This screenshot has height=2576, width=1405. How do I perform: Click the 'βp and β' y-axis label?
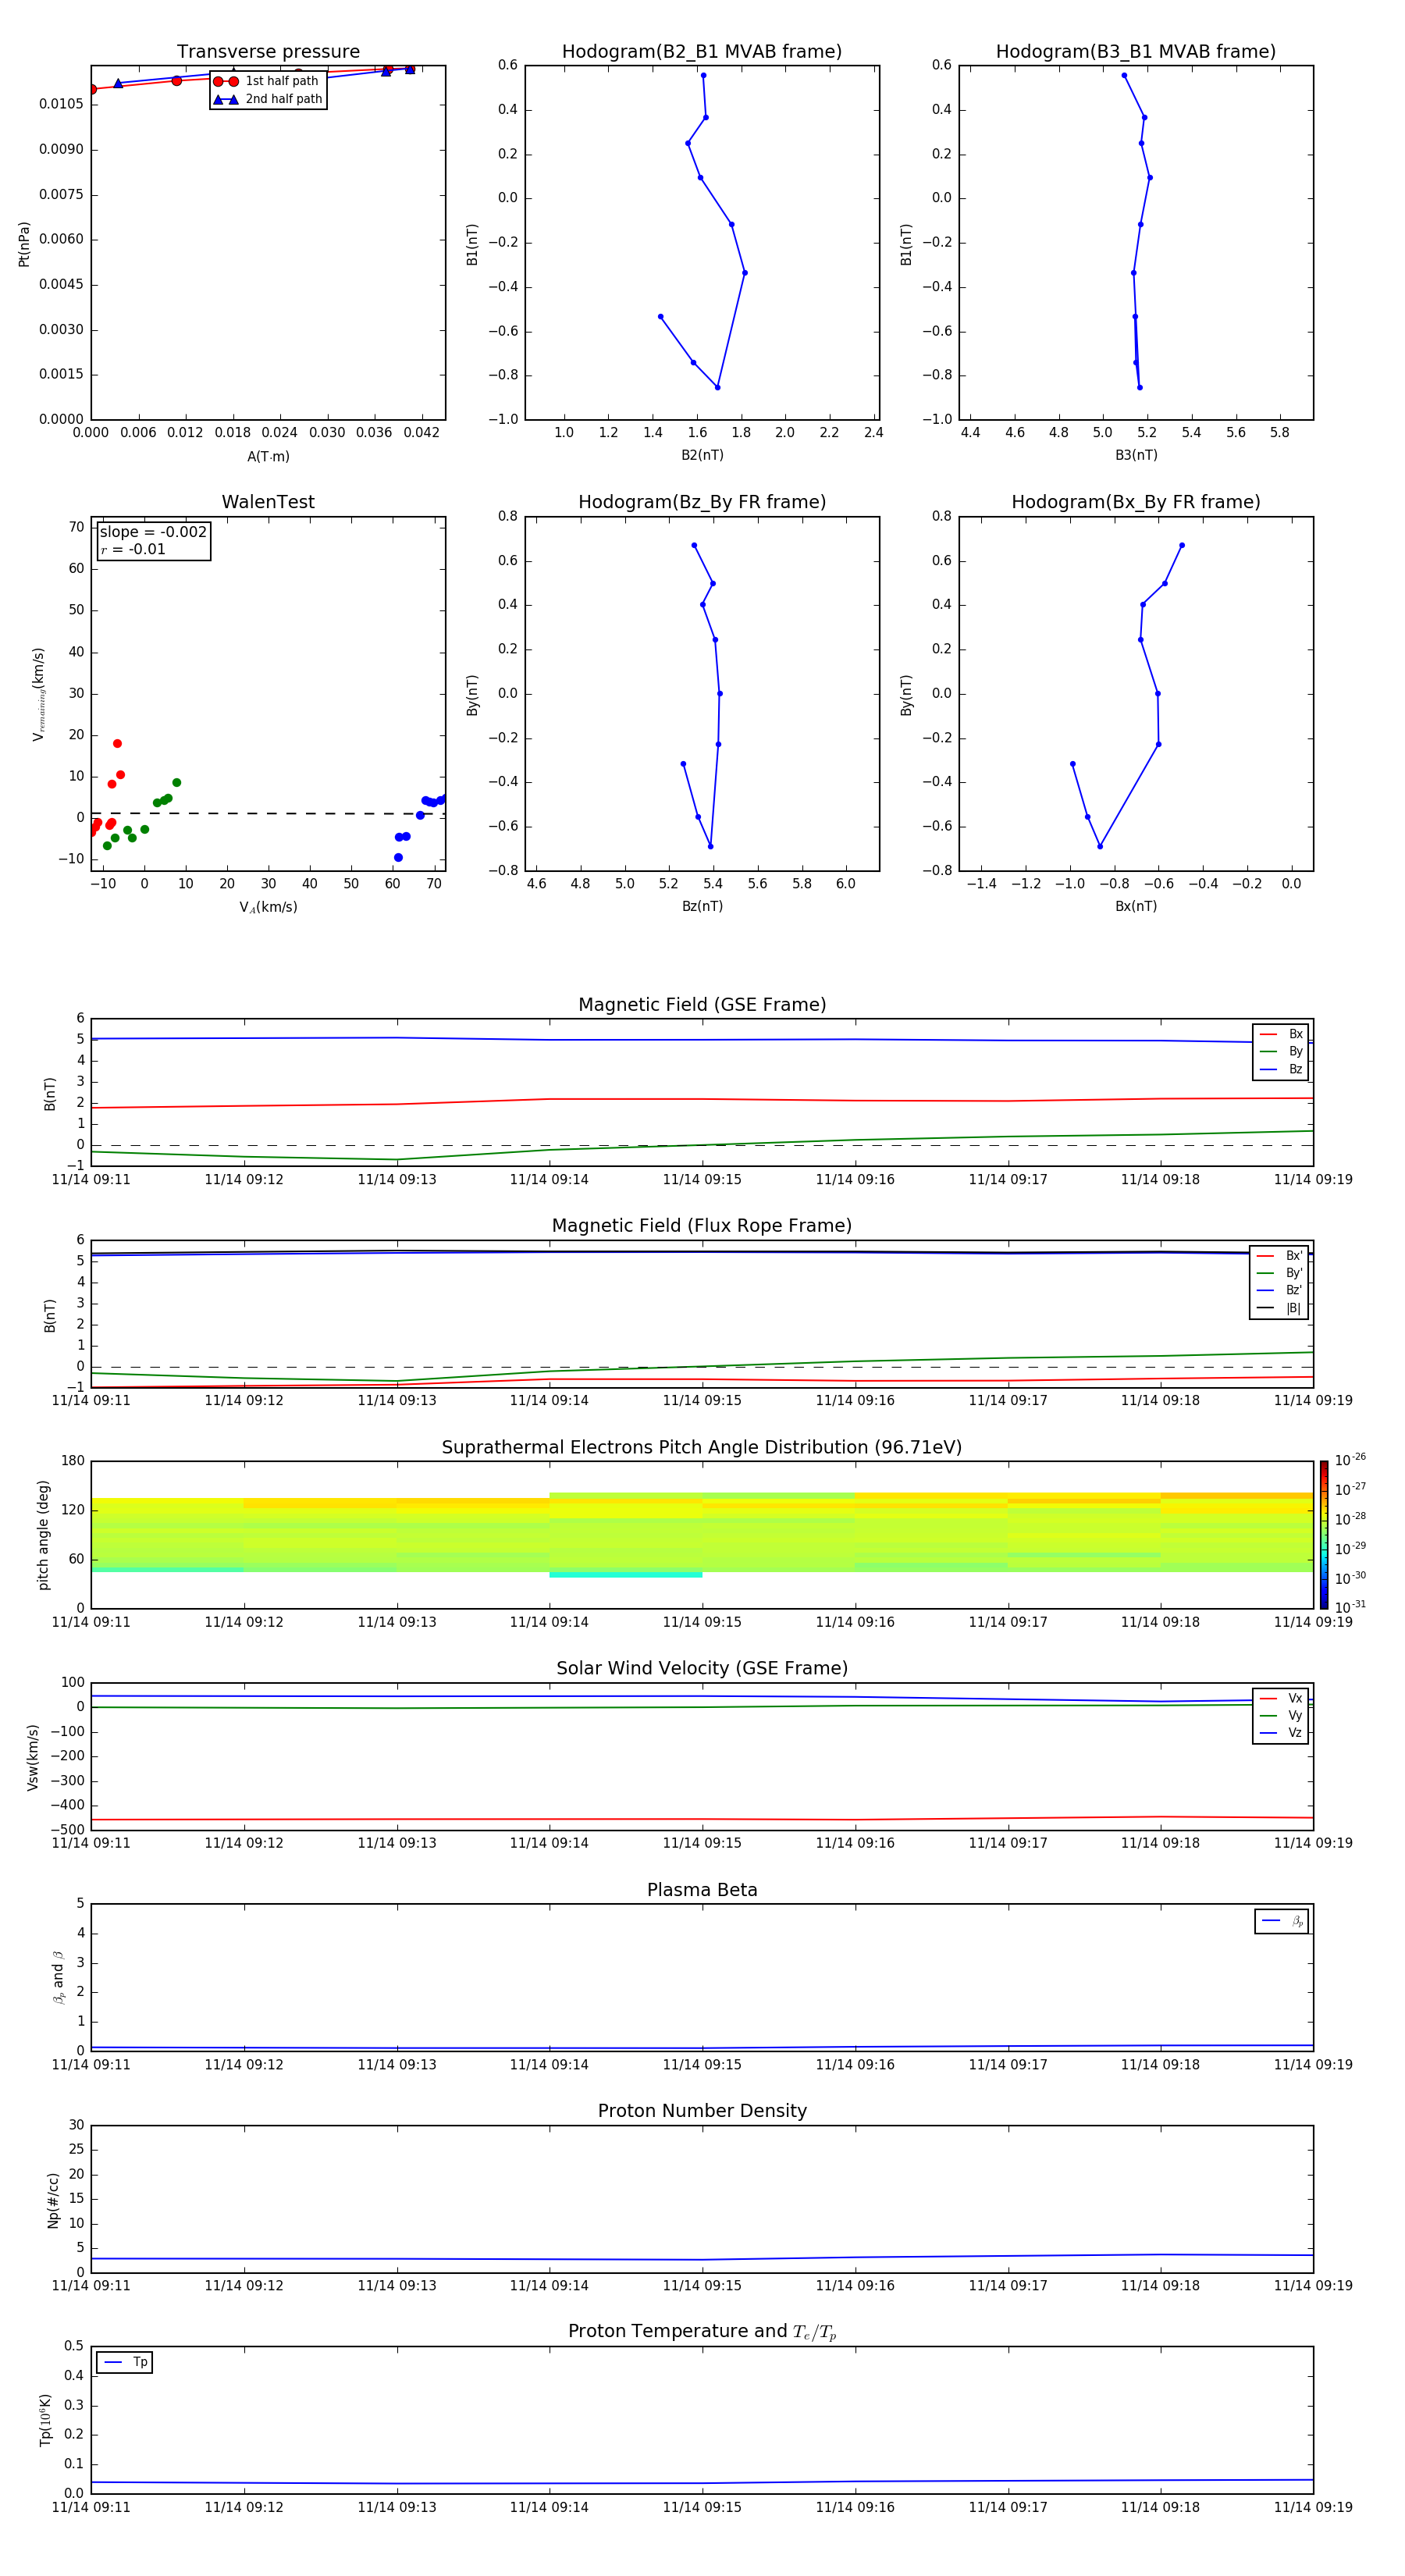pos(58,1977)
